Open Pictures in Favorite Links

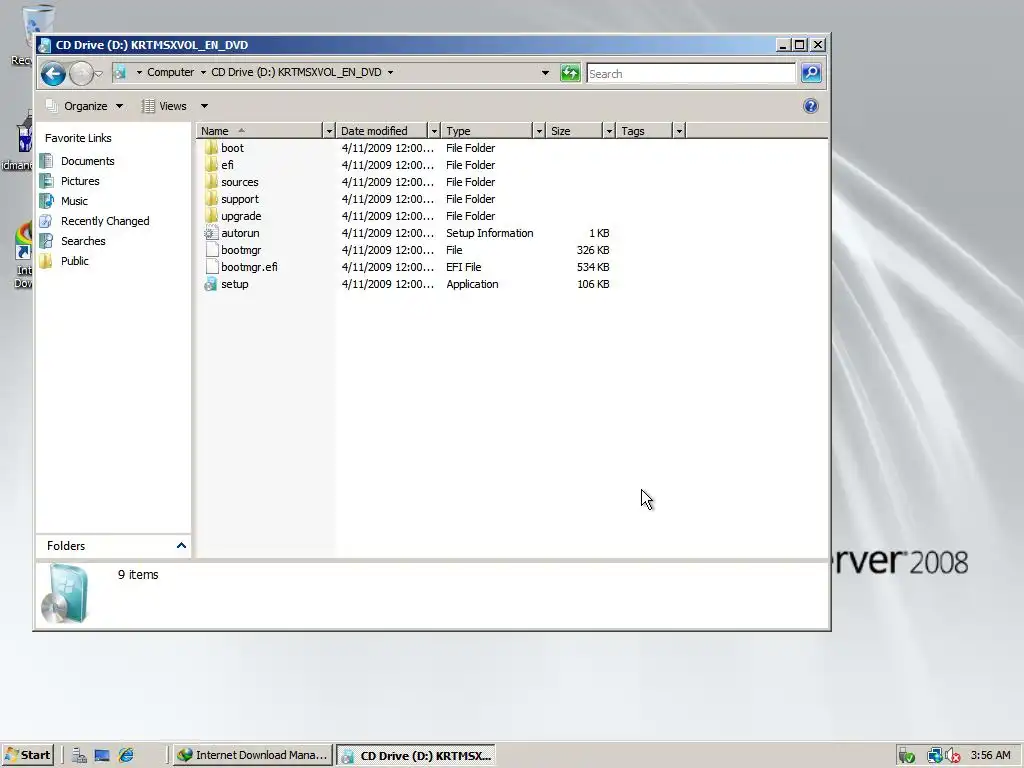point(80,181)
